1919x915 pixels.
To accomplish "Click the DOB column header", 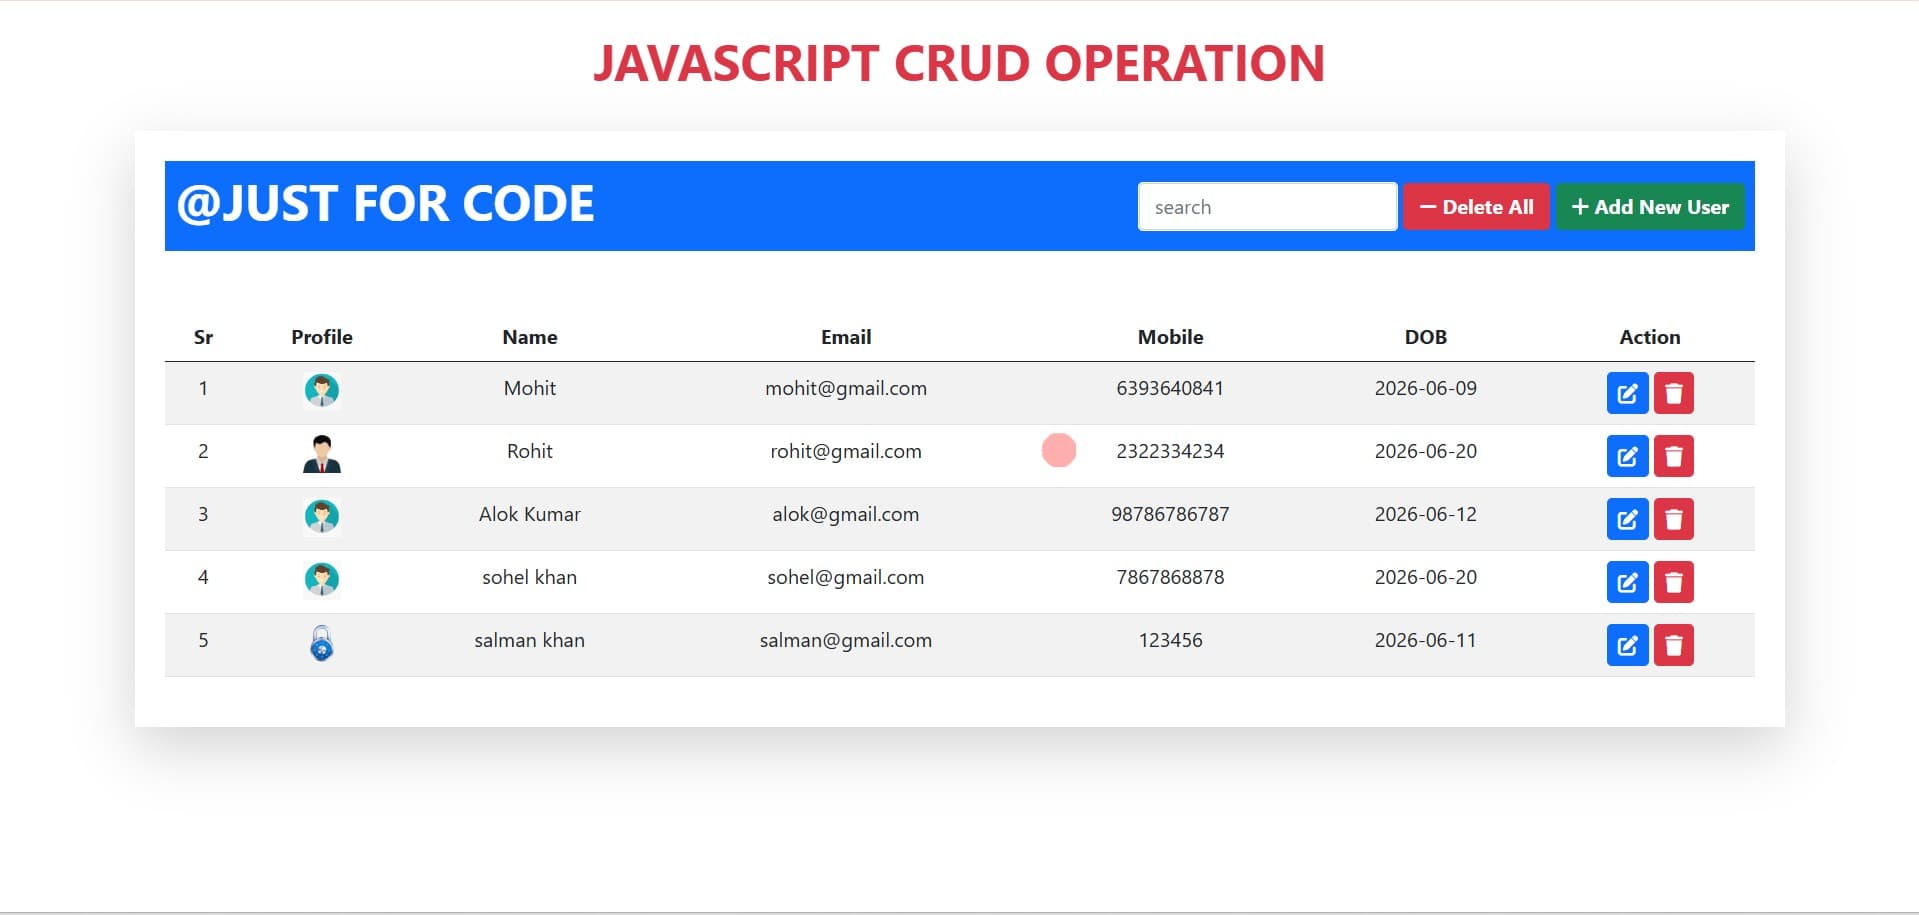I will click(x=1426, y=337).
